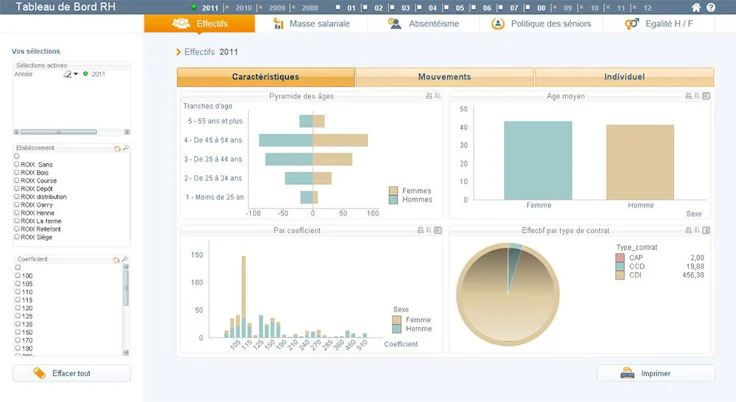Select ROIX La ferme establishment
Viewport: 736px width, 402px height.
point(38,221)
